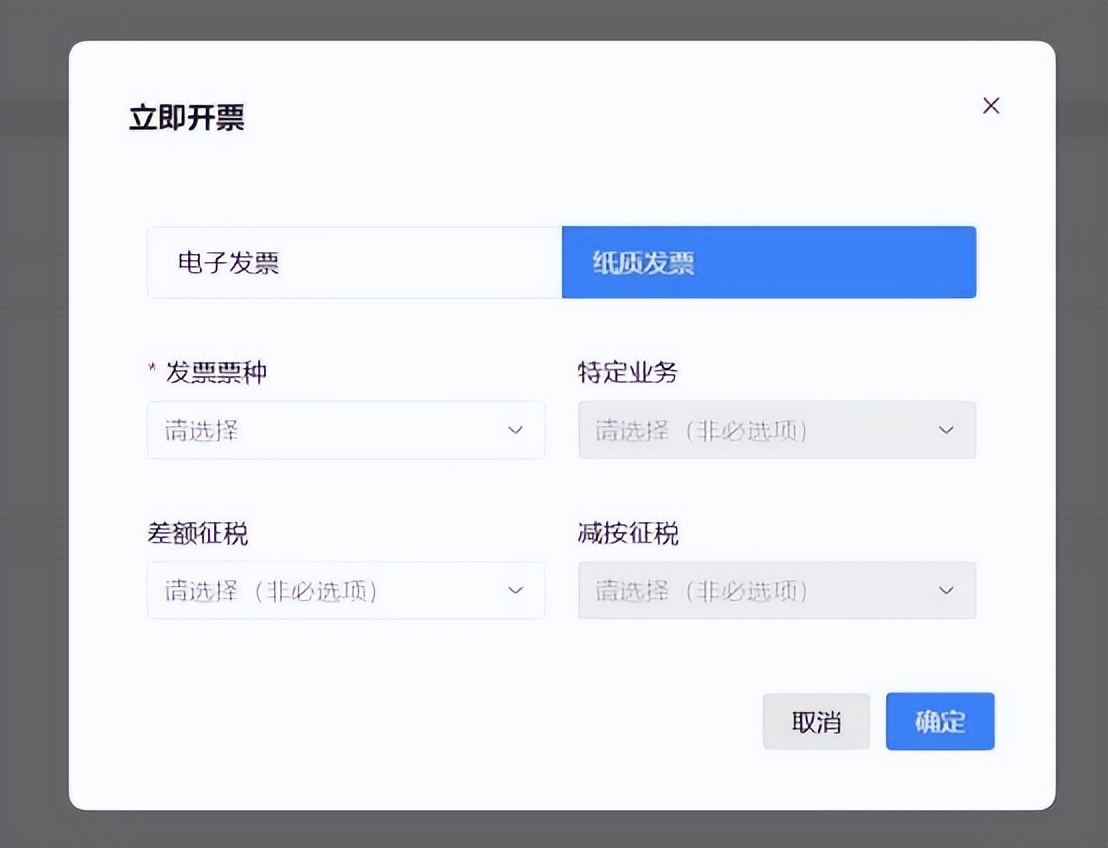This screenshot has height=848, width=1108.
Task: Click the 立即开票 dialog title text
Action: point(189,118)
